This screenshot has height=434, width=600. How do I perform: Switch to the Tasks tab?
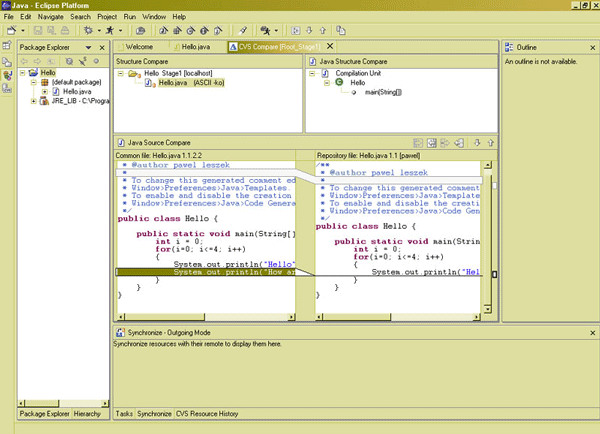(124, 414)
